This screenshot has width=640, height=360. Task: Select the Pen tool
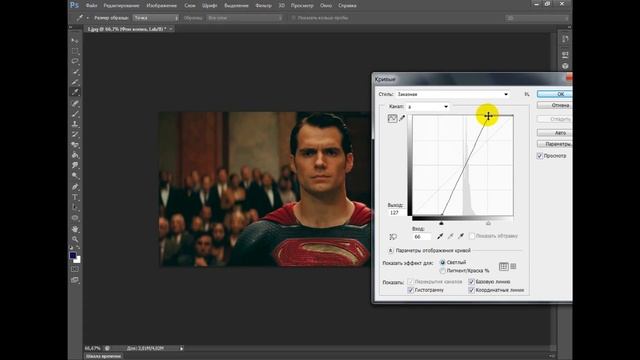point(75,187)
